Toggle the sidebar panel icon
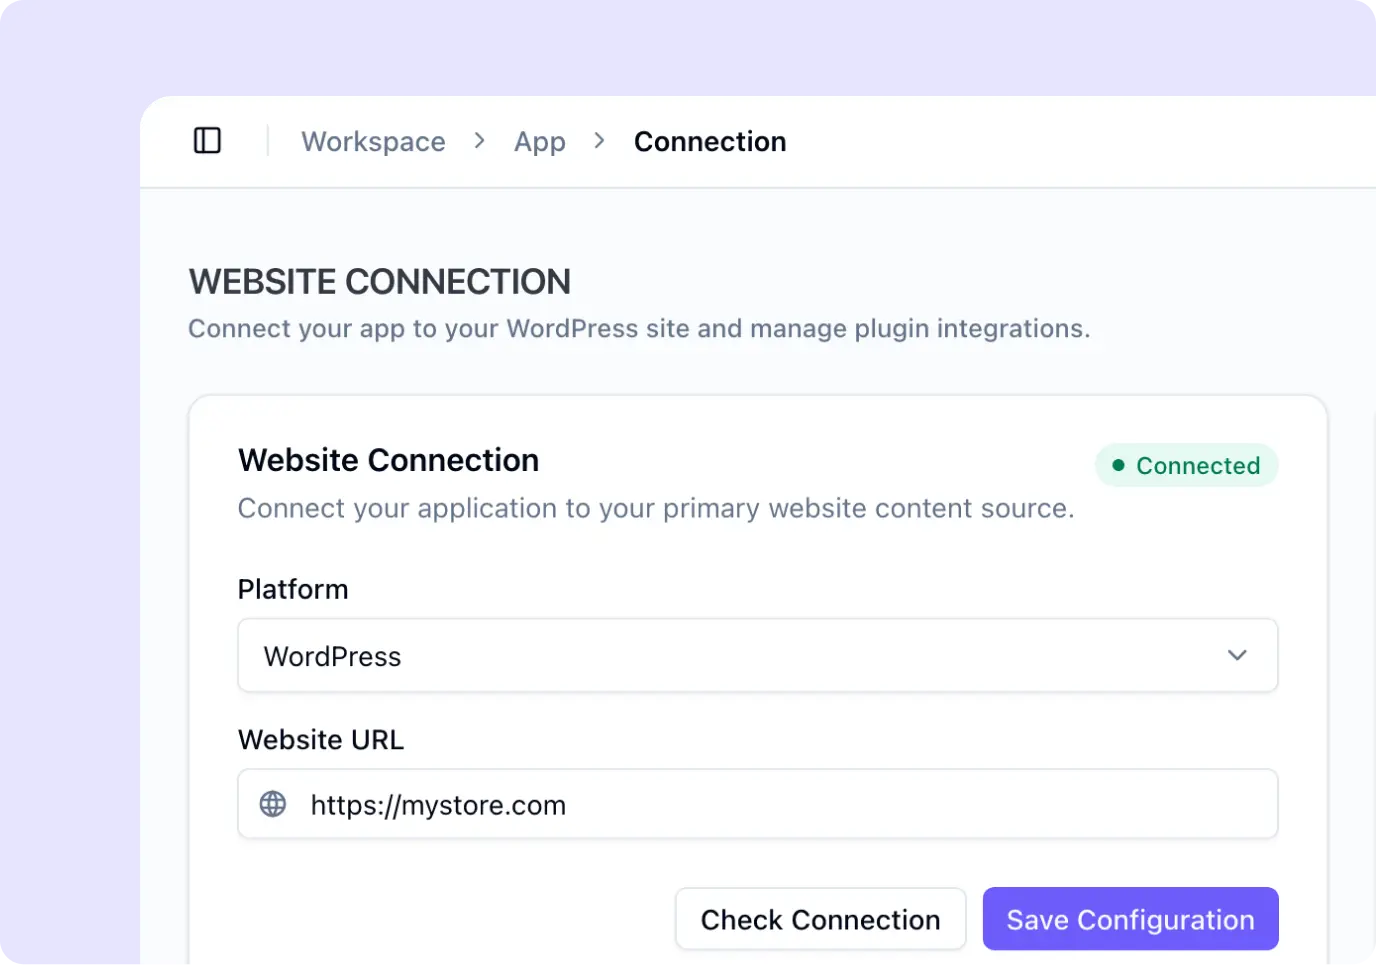This screenshot has height=965, width=1376. (207, 140)
